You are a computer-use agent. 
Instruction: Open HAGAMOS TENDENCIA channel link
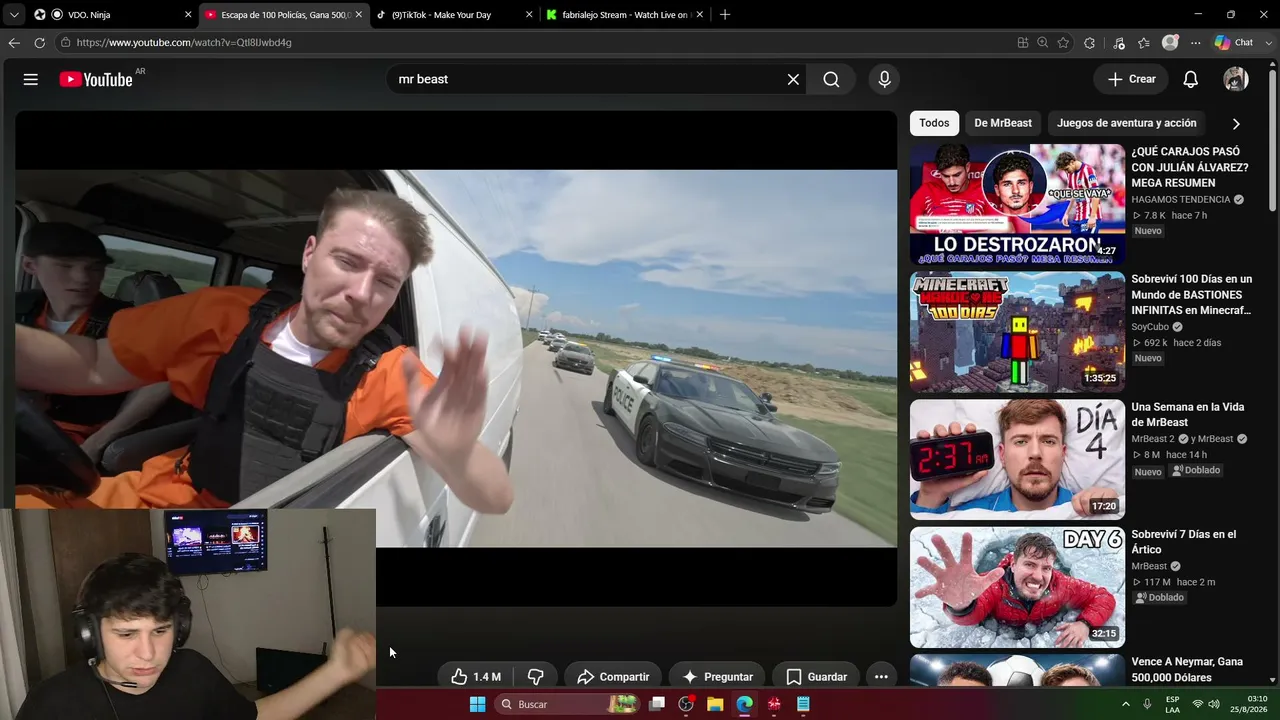point(1181,200)
